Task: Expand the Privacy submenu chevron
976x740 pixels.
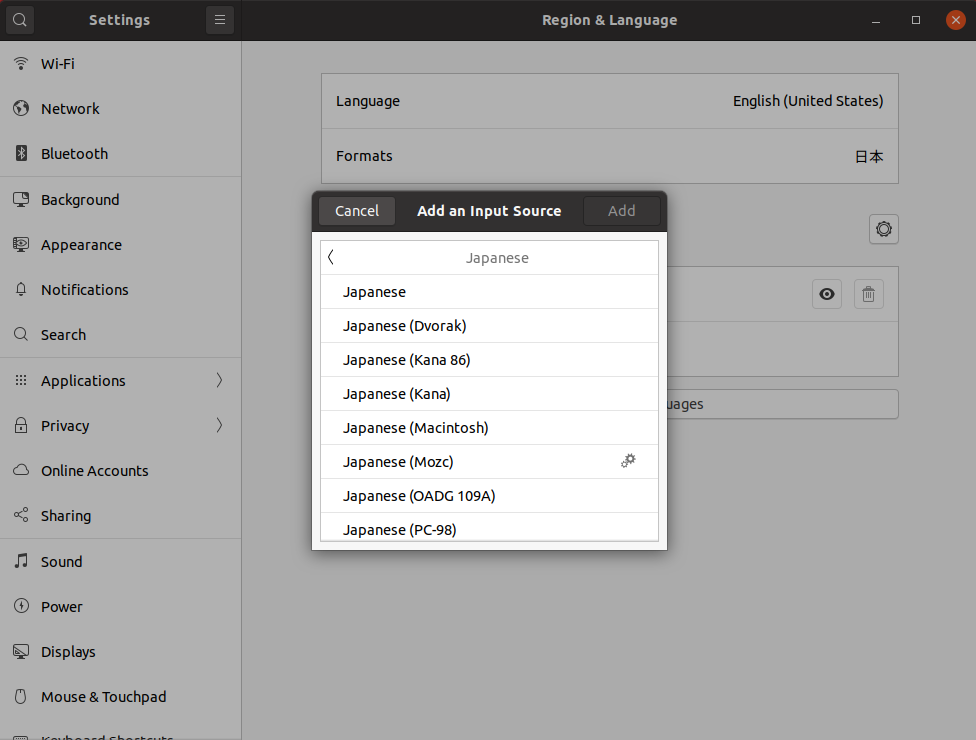Action: pos(219,425)
